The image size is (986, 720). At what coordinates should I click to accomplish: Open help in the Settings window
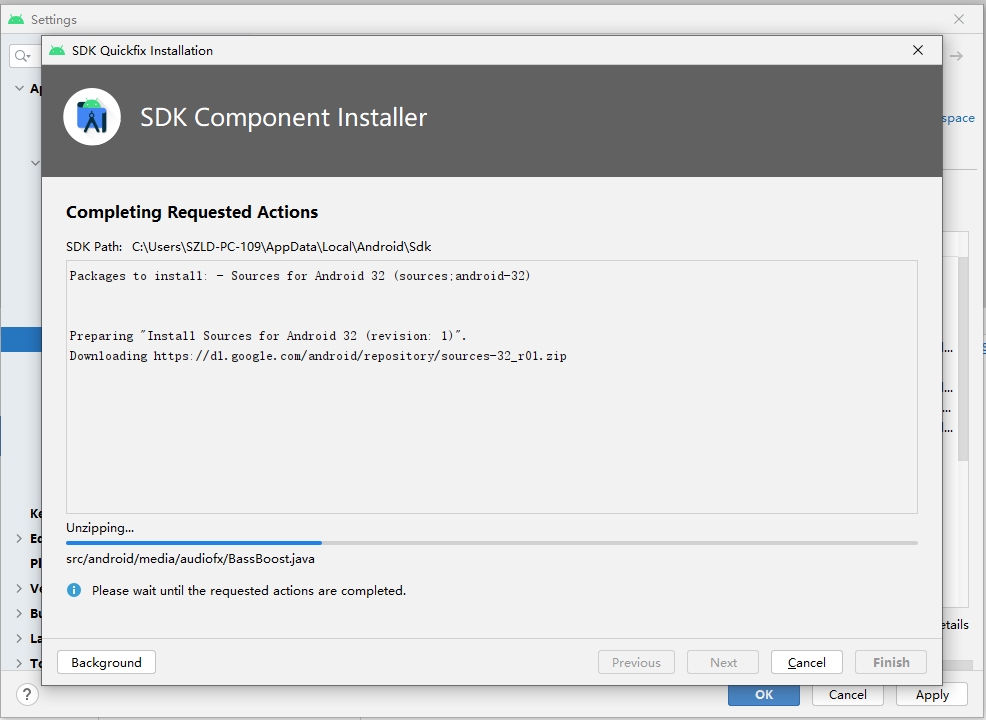point(26,695)
